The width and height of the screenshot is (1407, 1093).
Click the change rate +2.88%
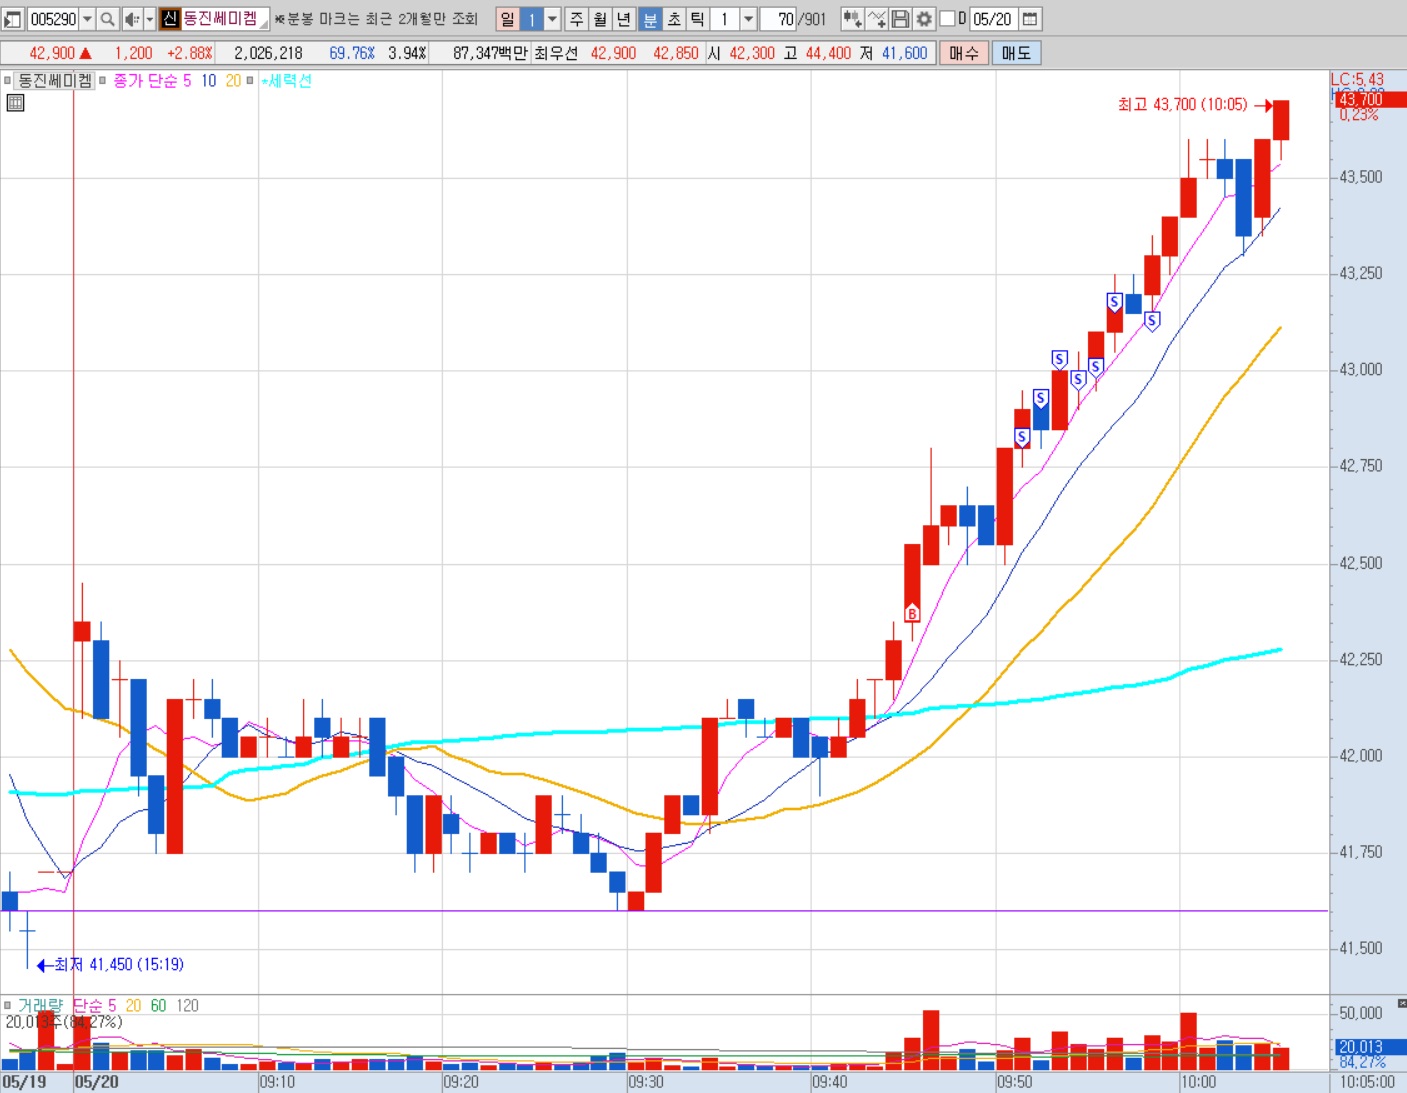tap(190, 53)
